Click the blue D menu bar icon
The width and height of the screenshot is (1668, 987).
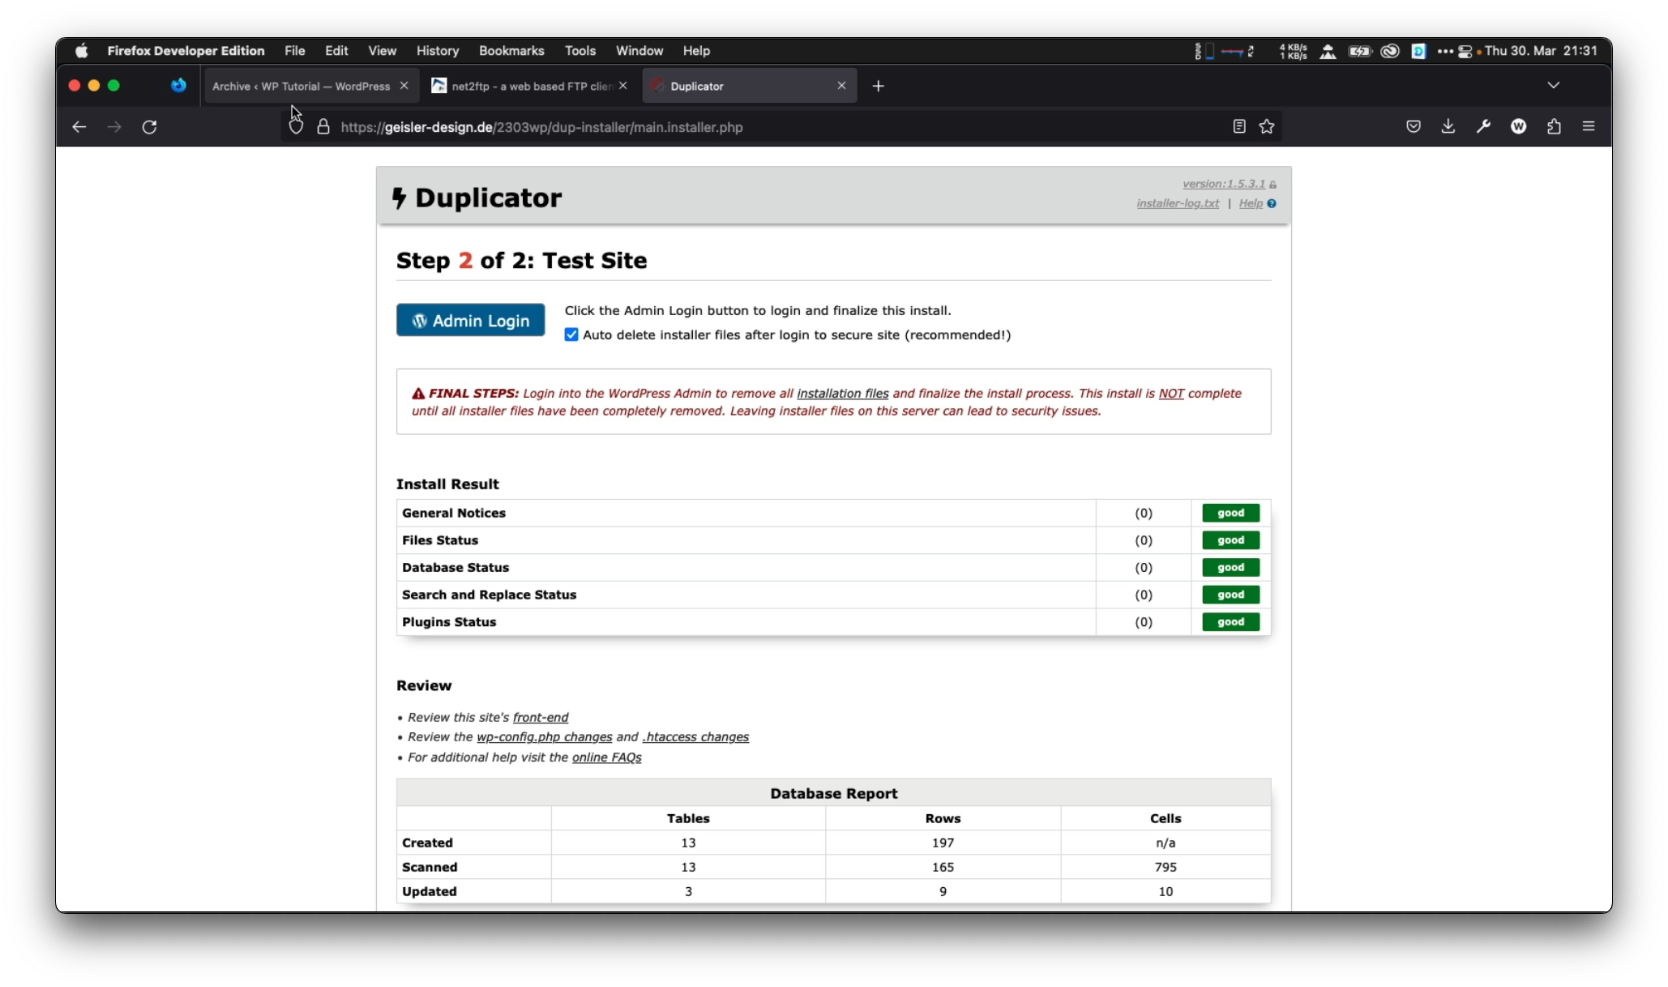[1418, 51]
